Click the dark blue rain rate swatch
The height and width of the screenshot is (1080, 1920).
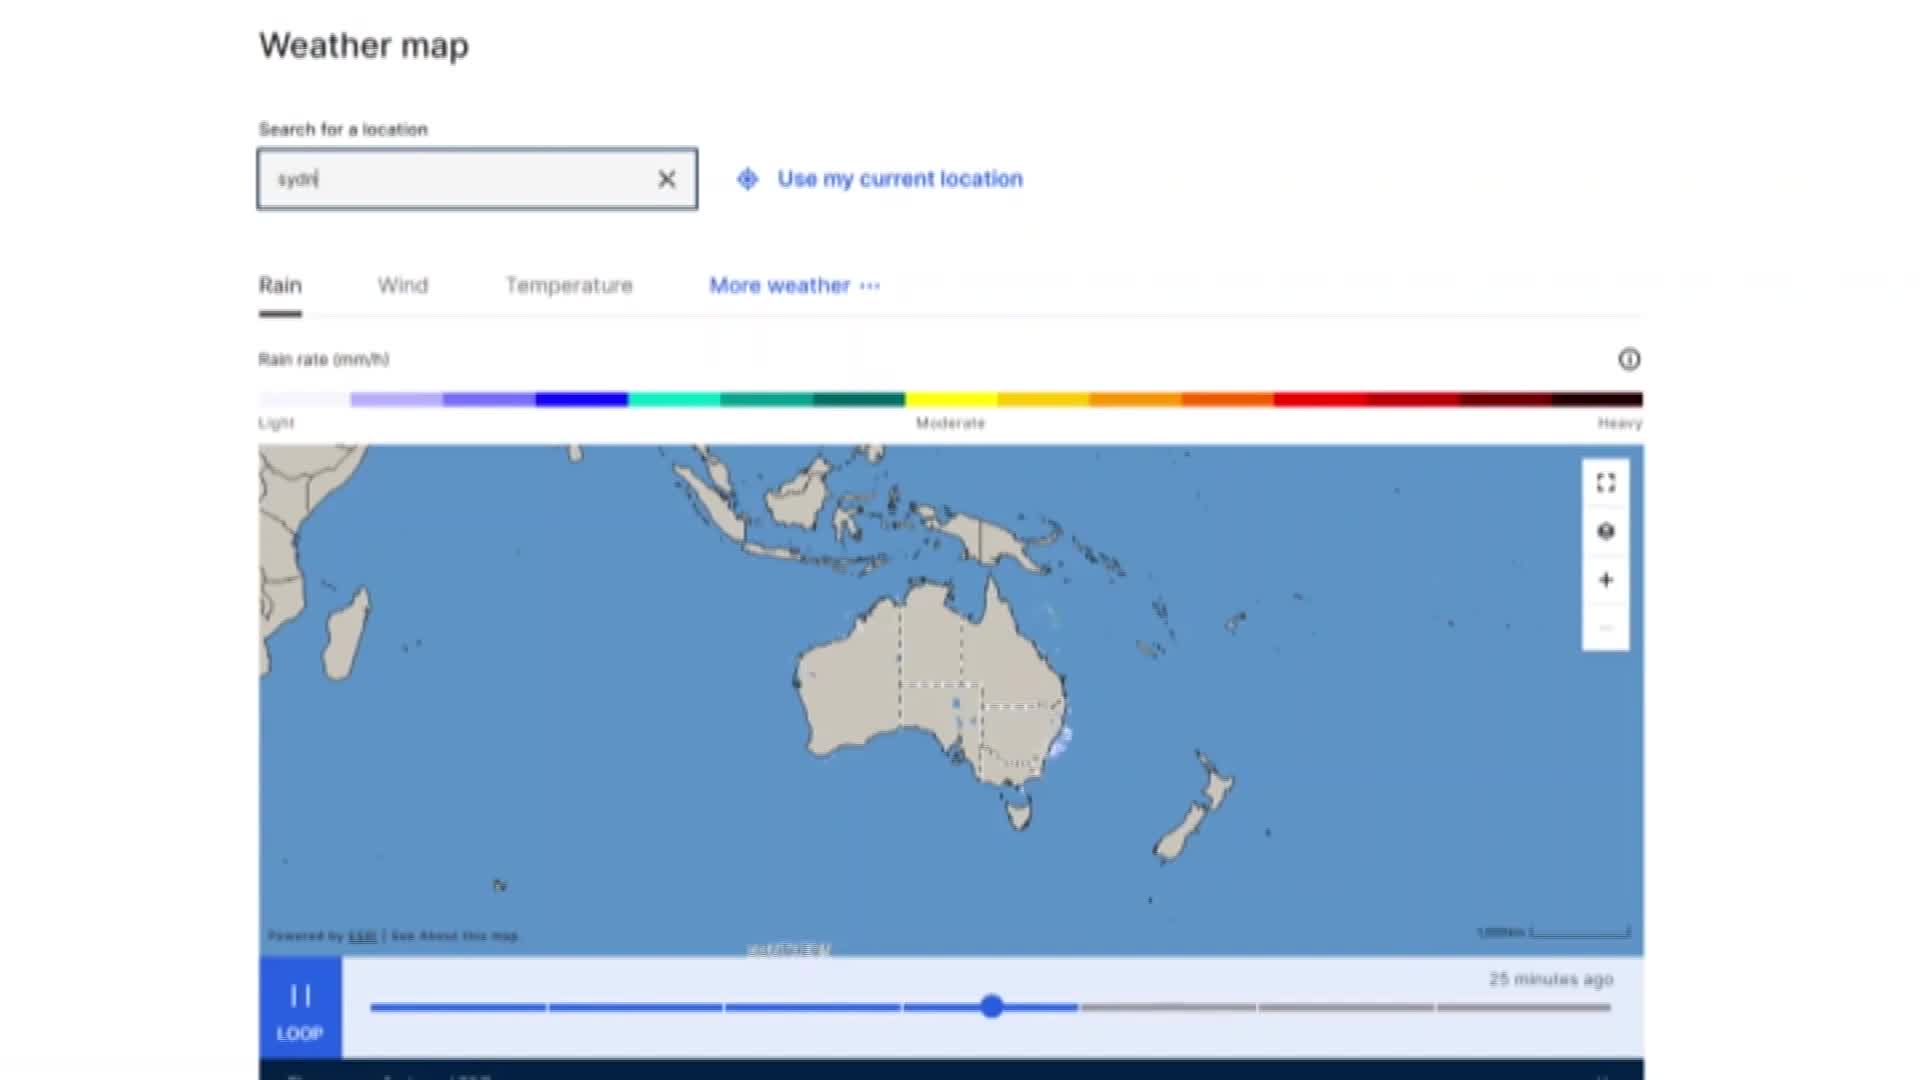click(581, 399)
